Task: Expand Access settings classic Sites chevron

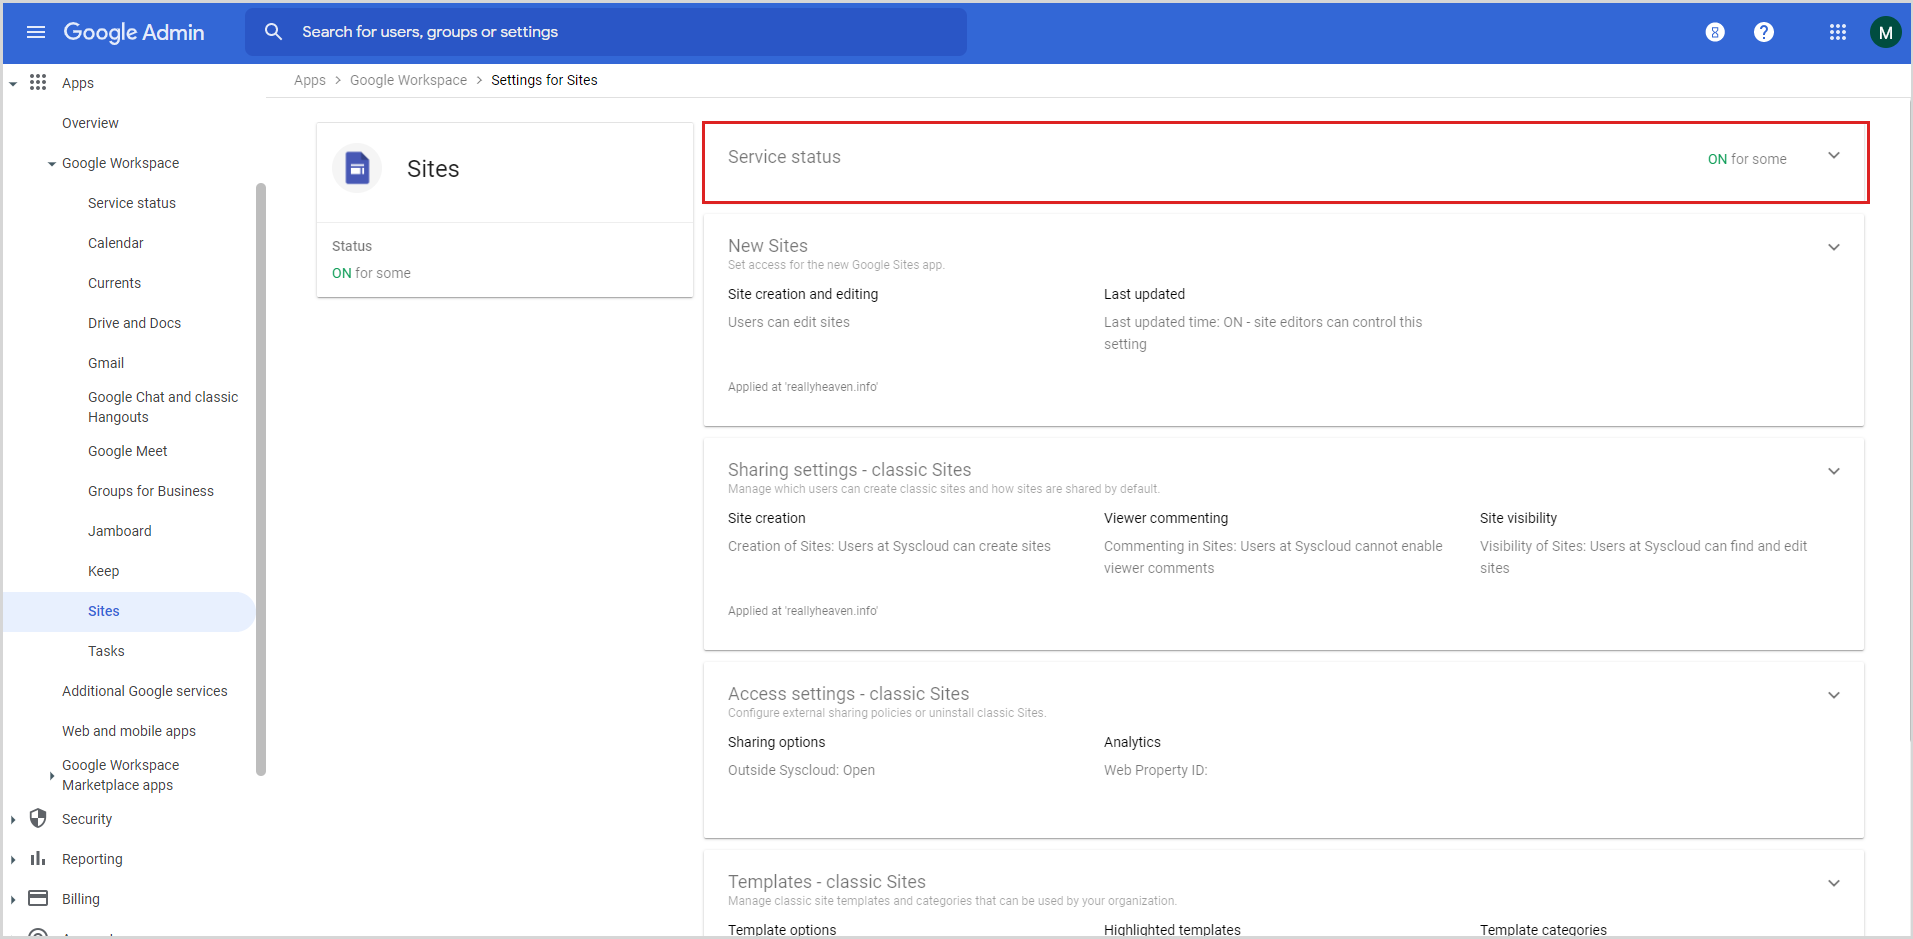Action: tap(1834, 696)
